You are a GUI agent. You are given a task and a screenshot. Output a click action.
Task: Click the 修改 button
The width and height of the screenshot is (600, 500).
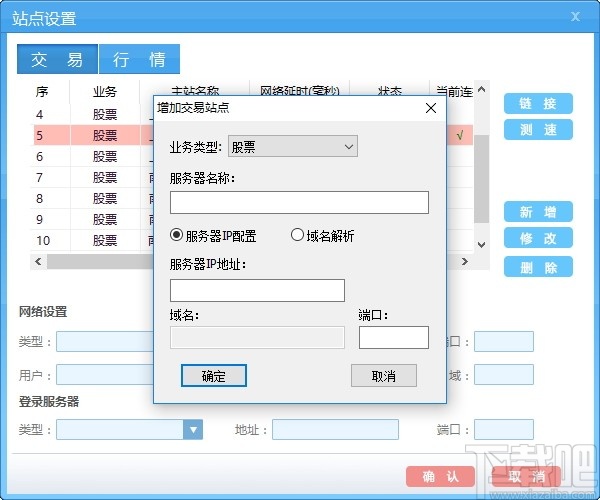(x=538, y=238)
